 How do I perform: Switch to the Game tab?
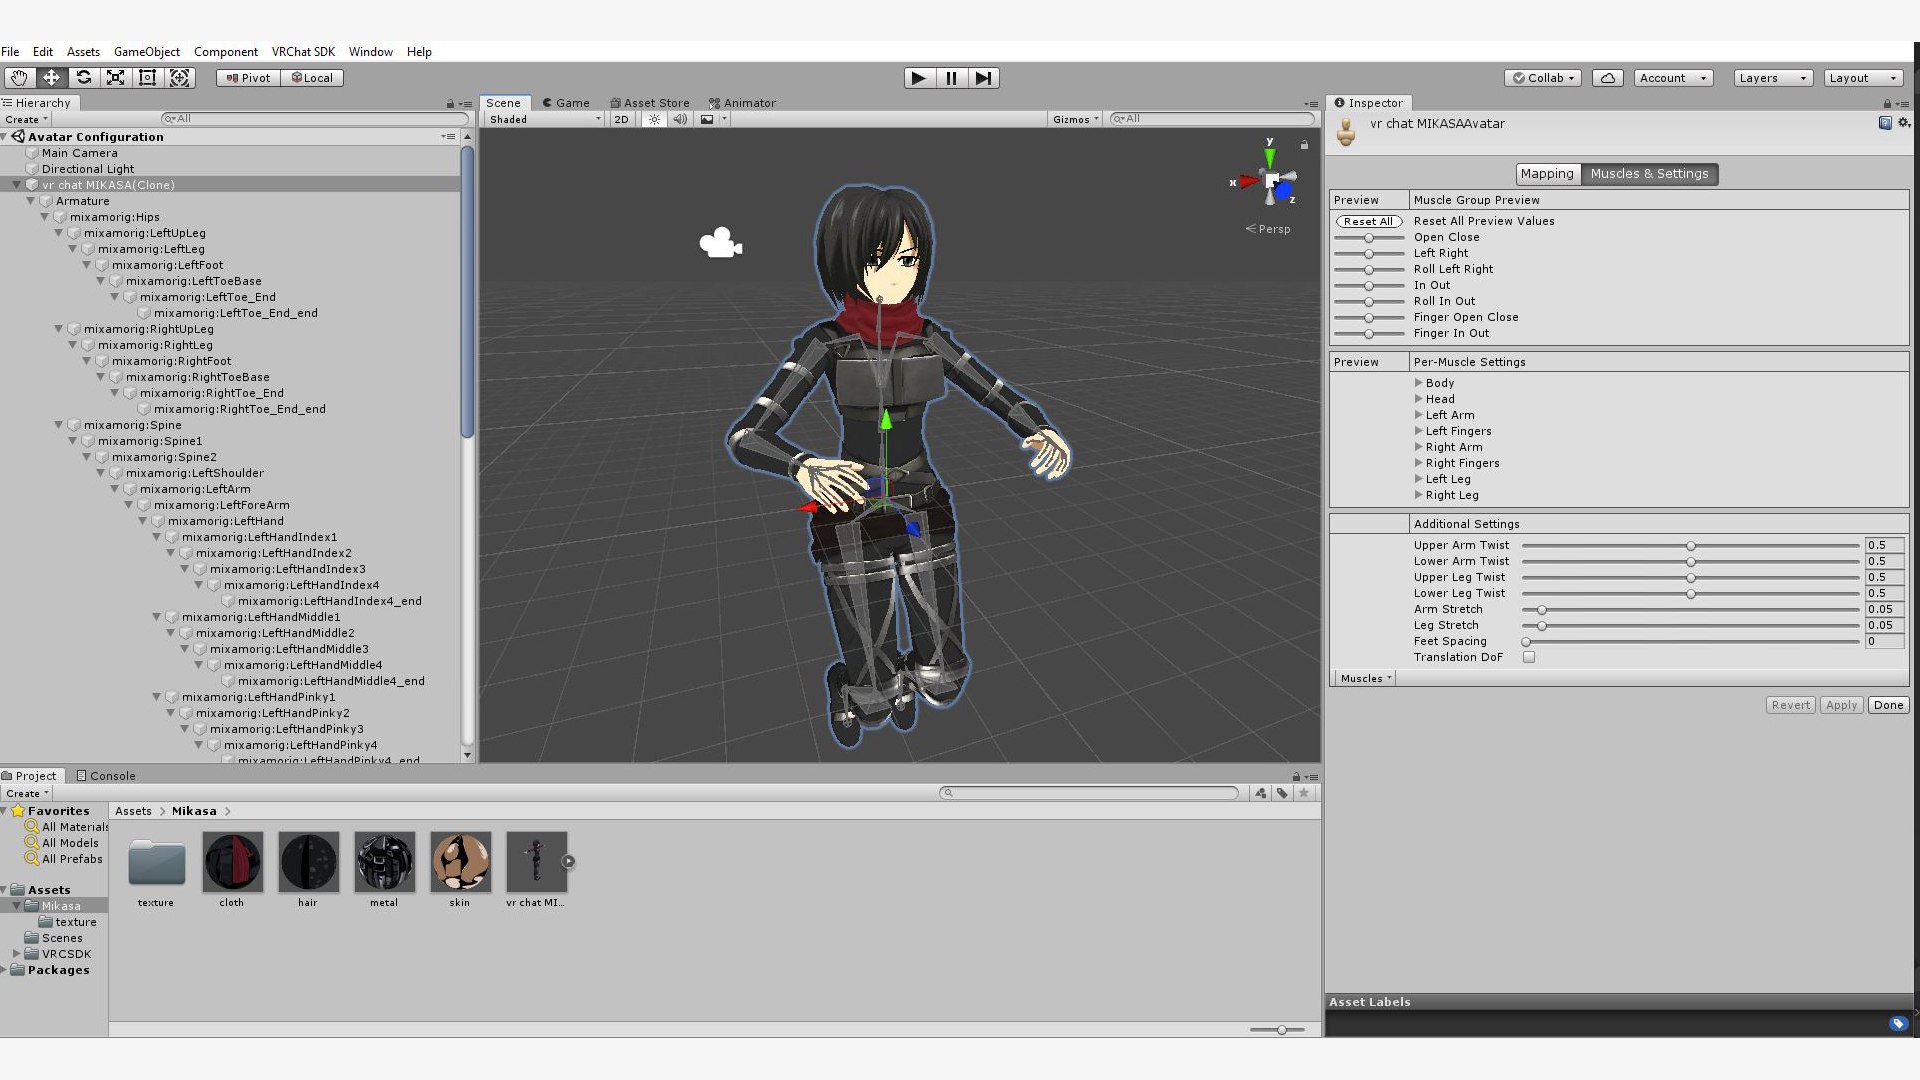[x=566, y=103]
